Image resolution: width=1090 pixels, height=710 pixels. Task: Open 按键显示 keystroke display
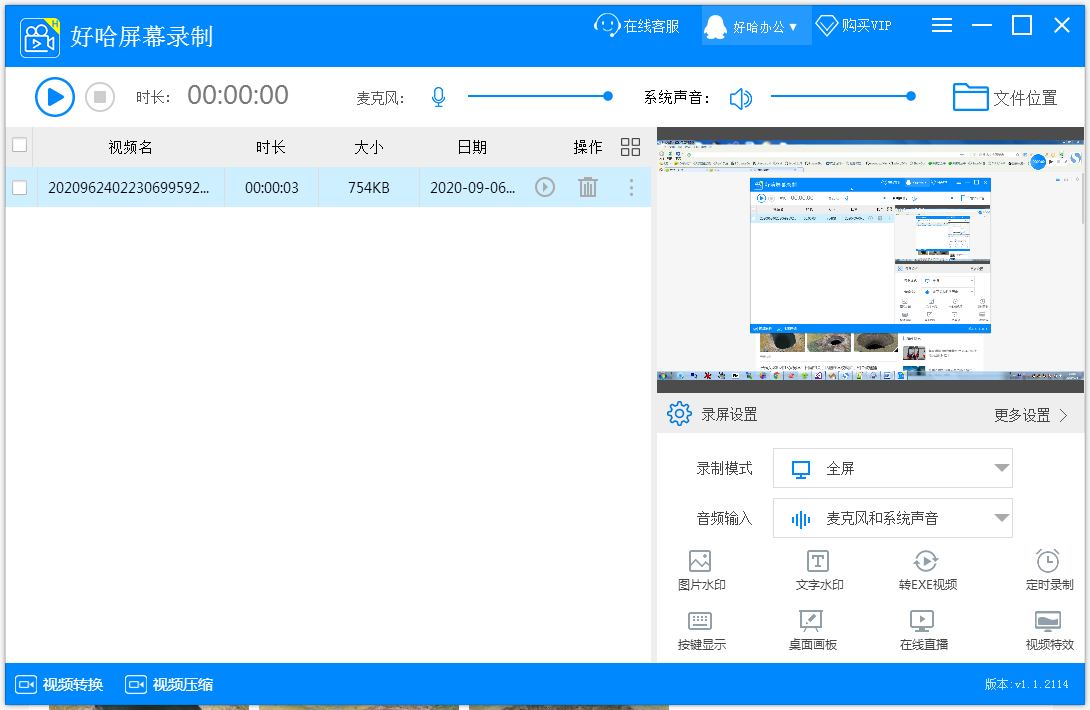[x=701, y=631]
